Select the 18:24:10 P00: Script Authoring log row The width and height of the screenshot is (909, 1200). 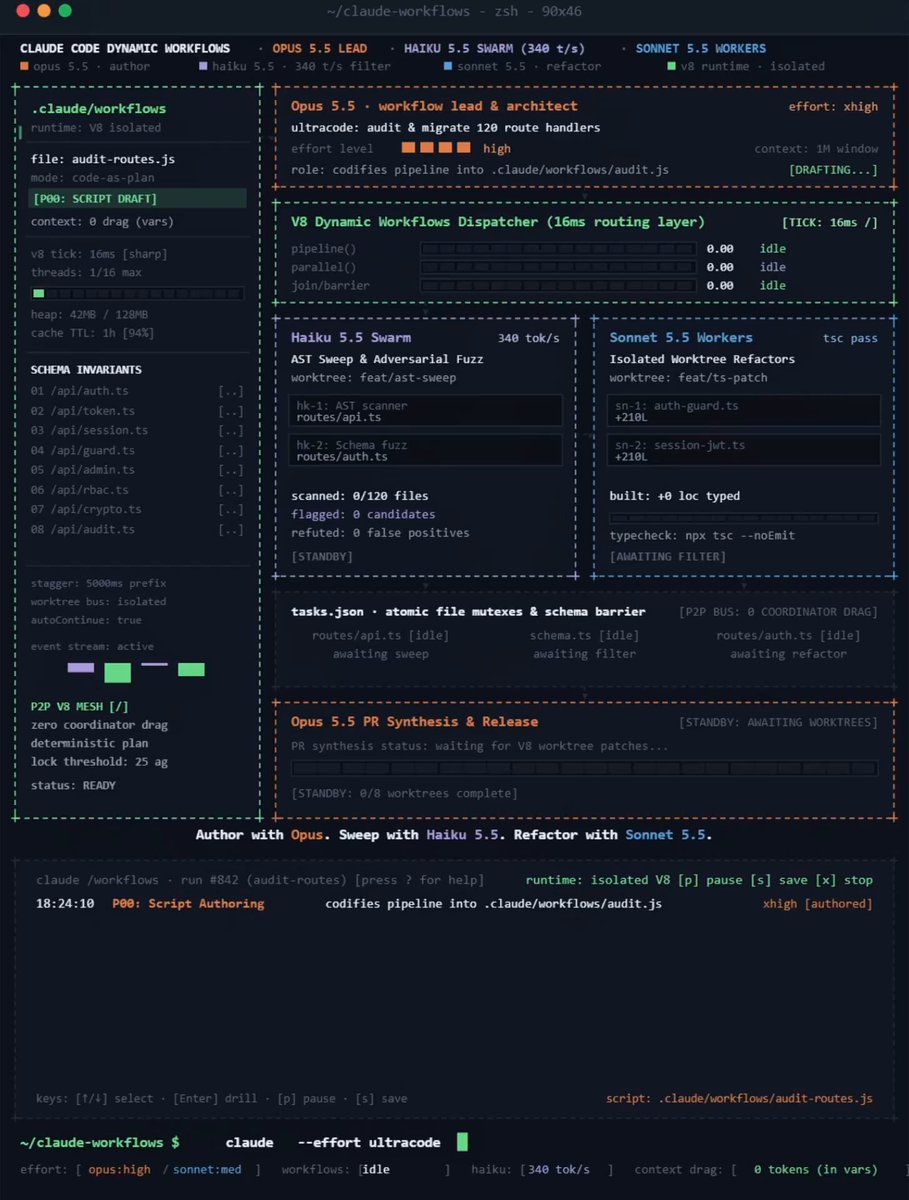(454, 904)
